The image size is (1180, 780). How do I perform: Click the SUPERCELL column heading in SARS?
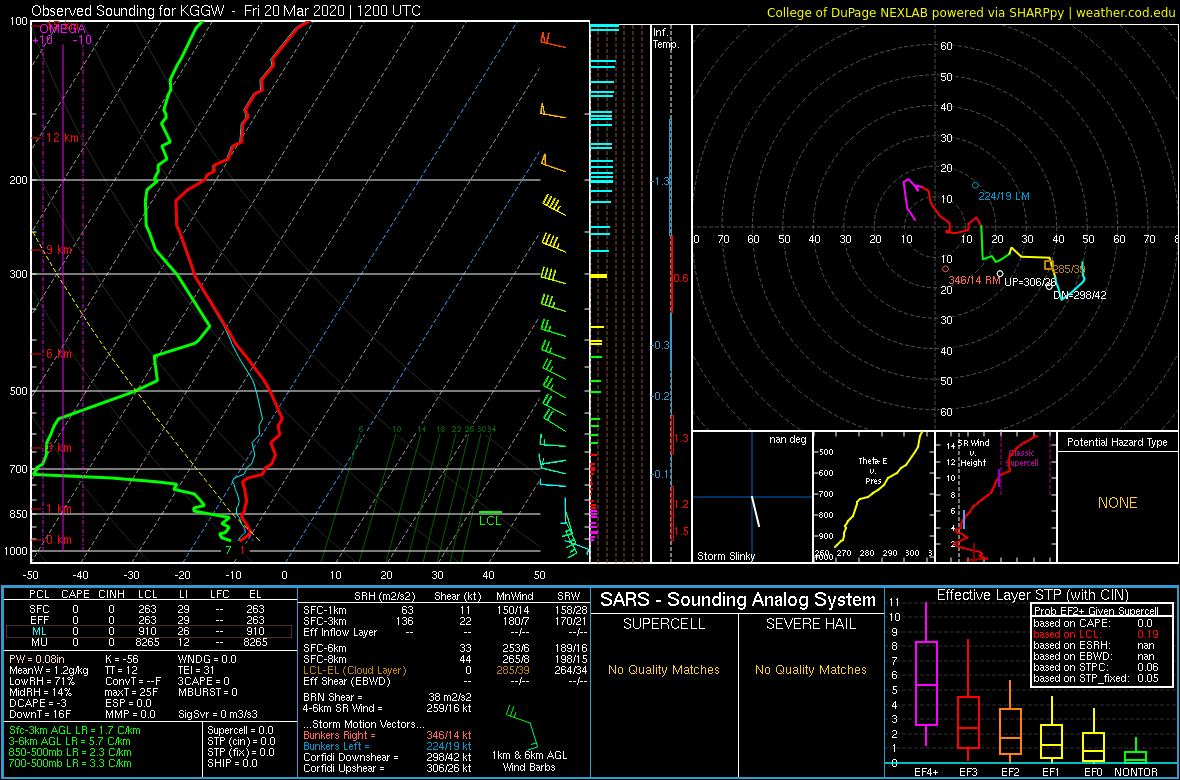665,626
